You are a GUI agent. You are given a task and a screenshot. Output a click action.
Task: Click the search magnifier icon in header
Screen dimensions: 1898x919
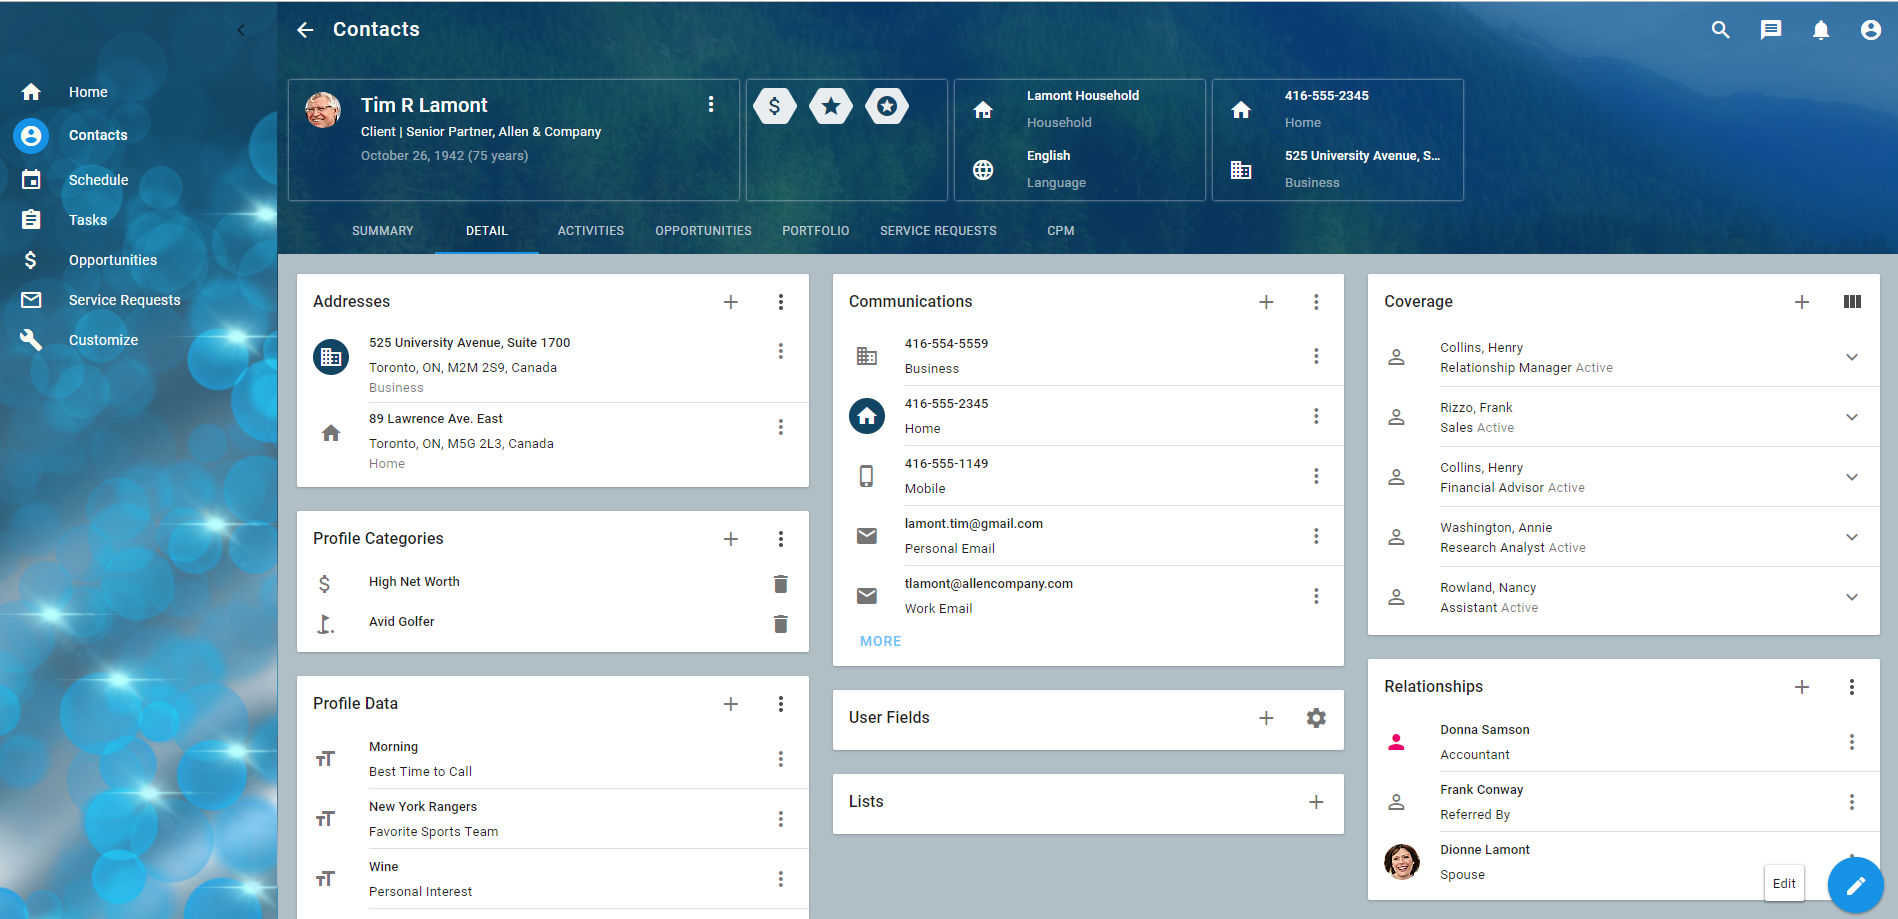point(1720,30)
